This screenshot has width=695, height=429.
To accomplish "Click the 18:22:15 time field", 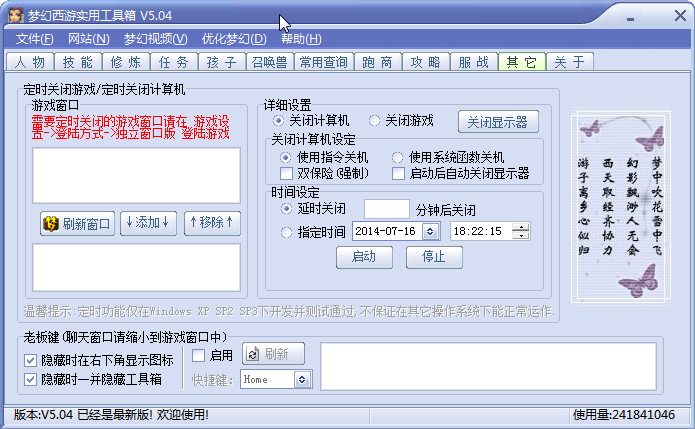I will click(481, 231).
